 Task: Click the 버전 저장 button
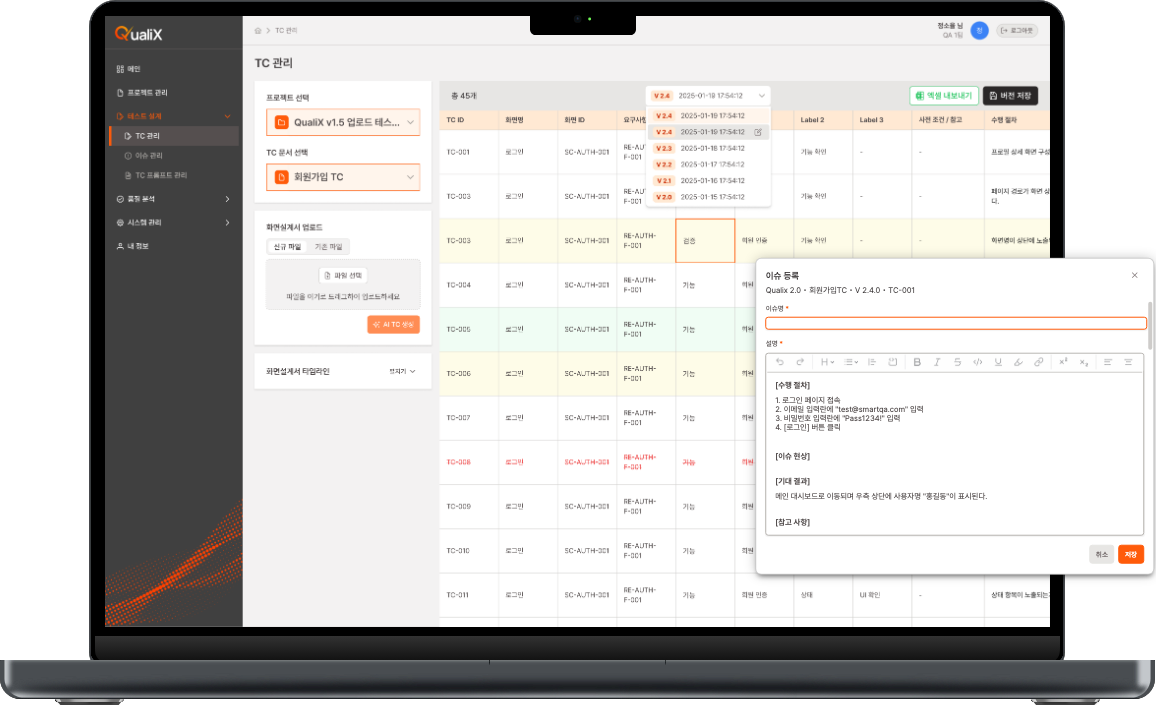pos(1010,96)
